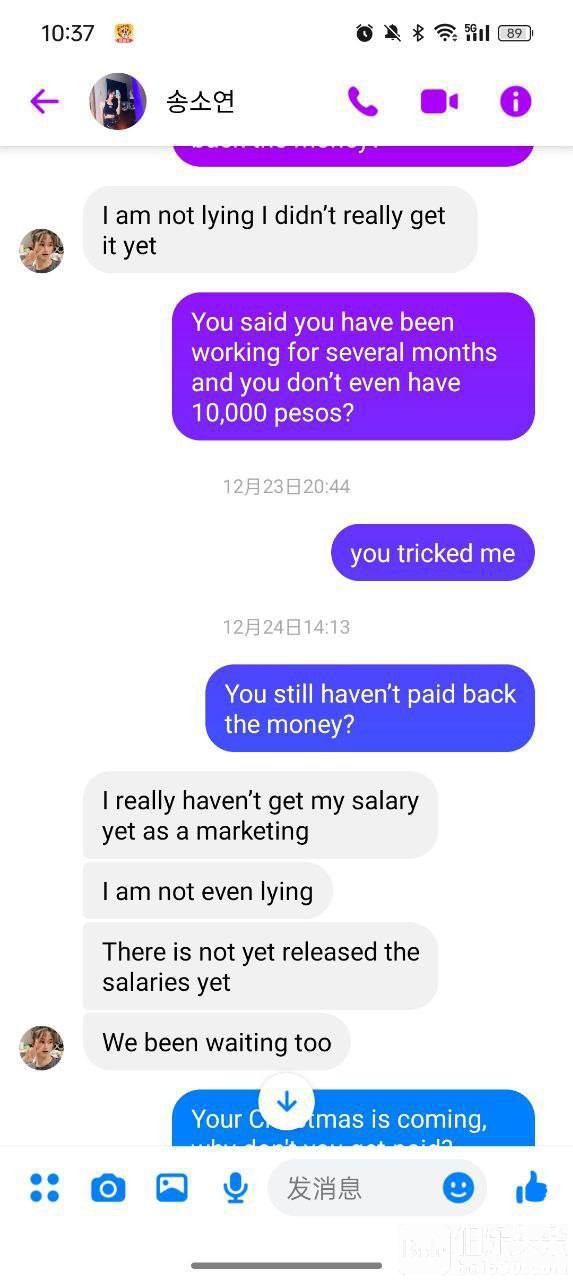
Task: Tap the microphone voice message icon
Action: pos(235,1188)
